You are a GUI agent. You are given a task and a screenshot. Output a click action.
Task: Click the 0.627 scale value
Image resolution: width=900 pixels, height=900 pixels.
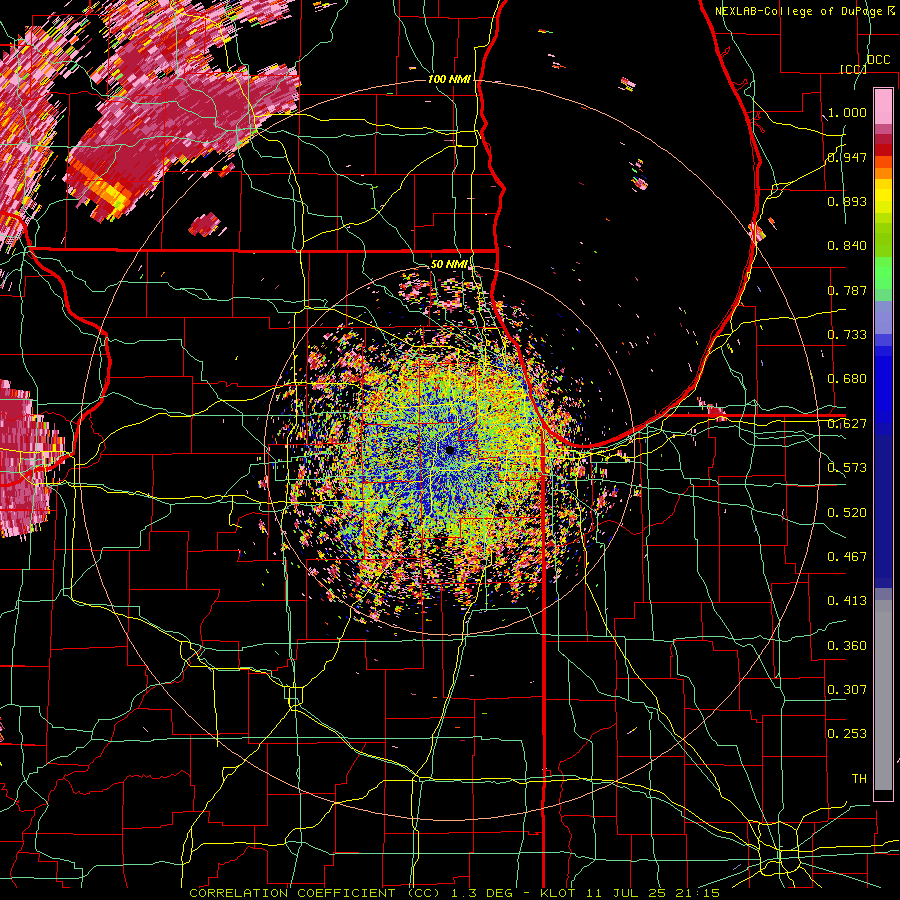pyautogui.click(x=847, y=424)
